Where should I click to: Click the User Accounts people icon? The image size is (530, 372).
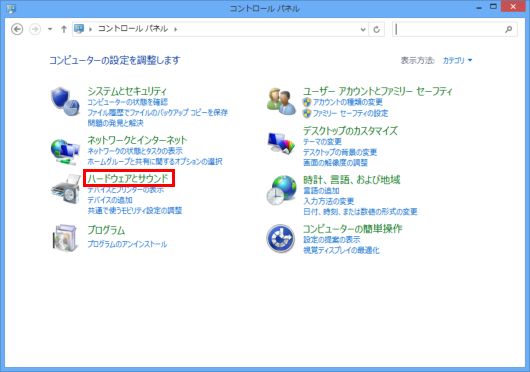point(281,101)
